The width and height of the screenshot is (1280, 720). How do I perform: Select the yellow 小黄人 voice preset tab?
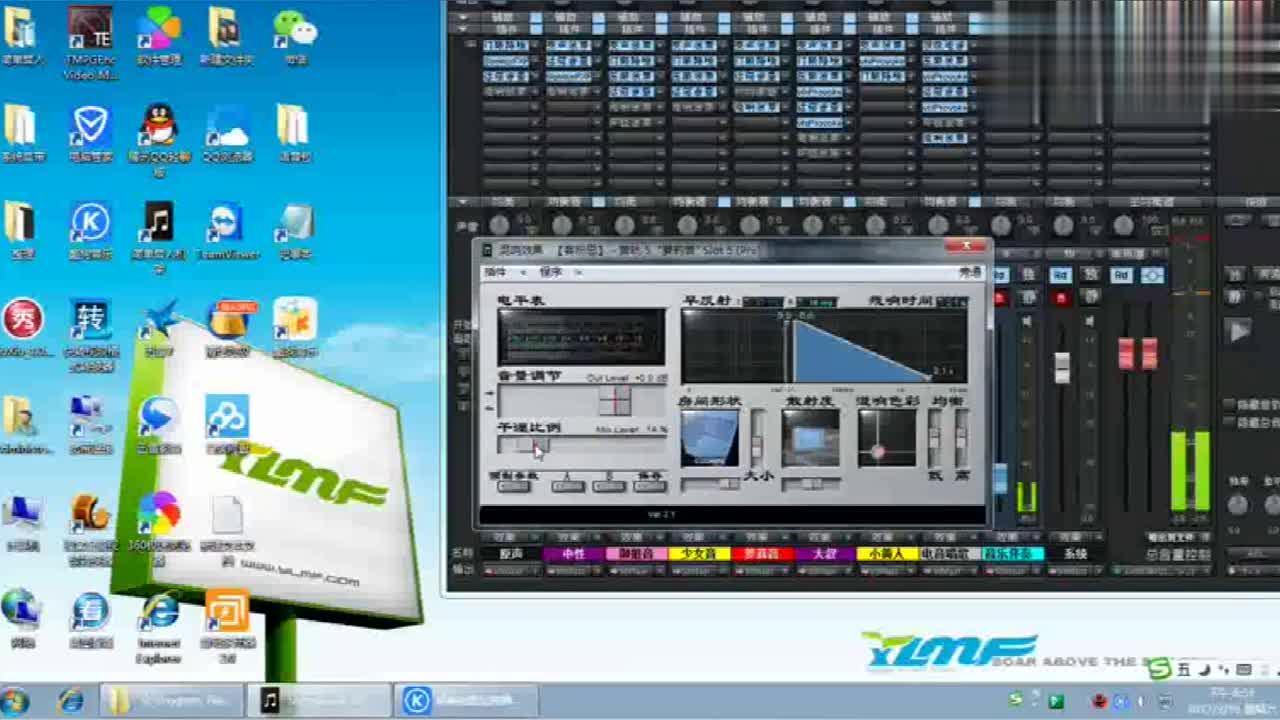[886, 554]
